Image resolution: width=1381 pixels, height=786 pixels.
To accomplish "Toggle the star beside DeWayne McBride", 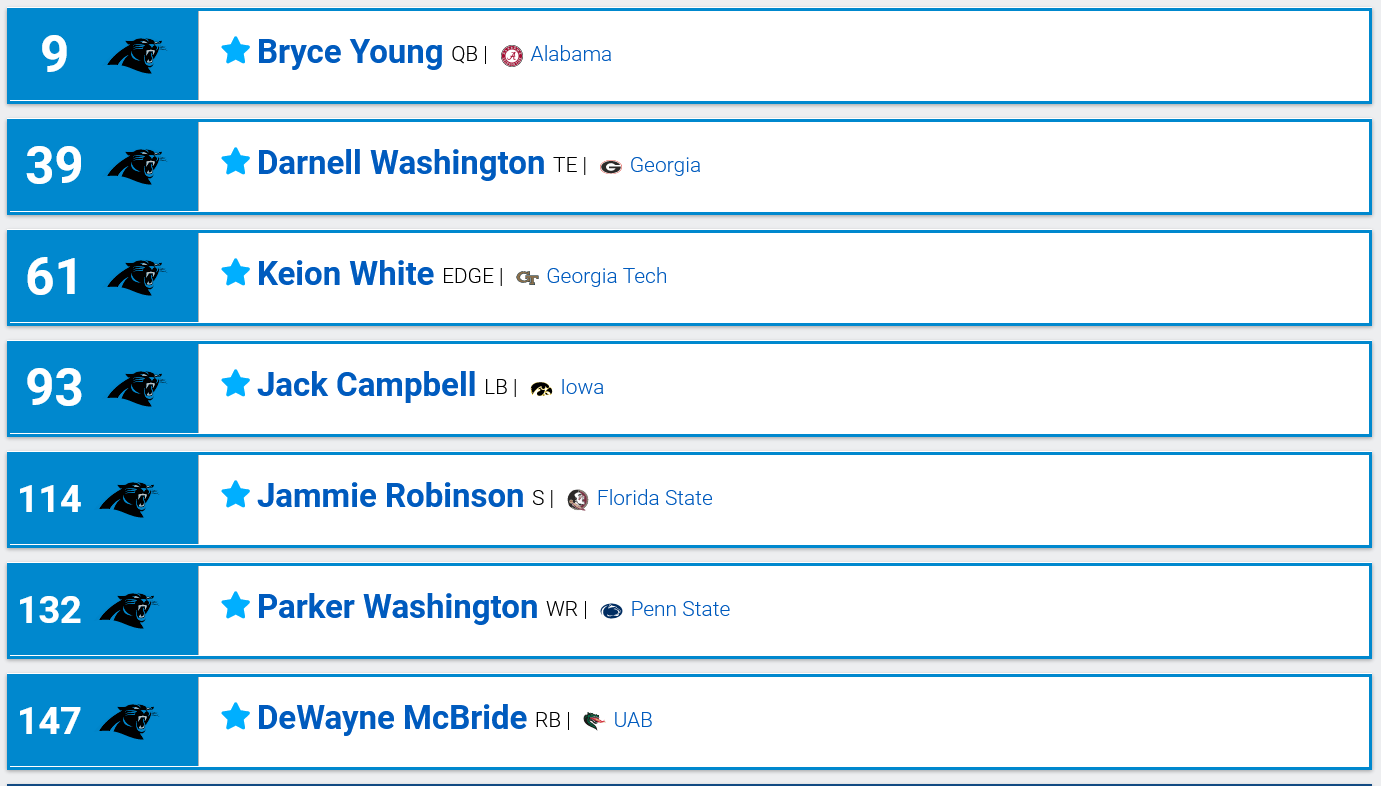I will click(x=235, y=716).
